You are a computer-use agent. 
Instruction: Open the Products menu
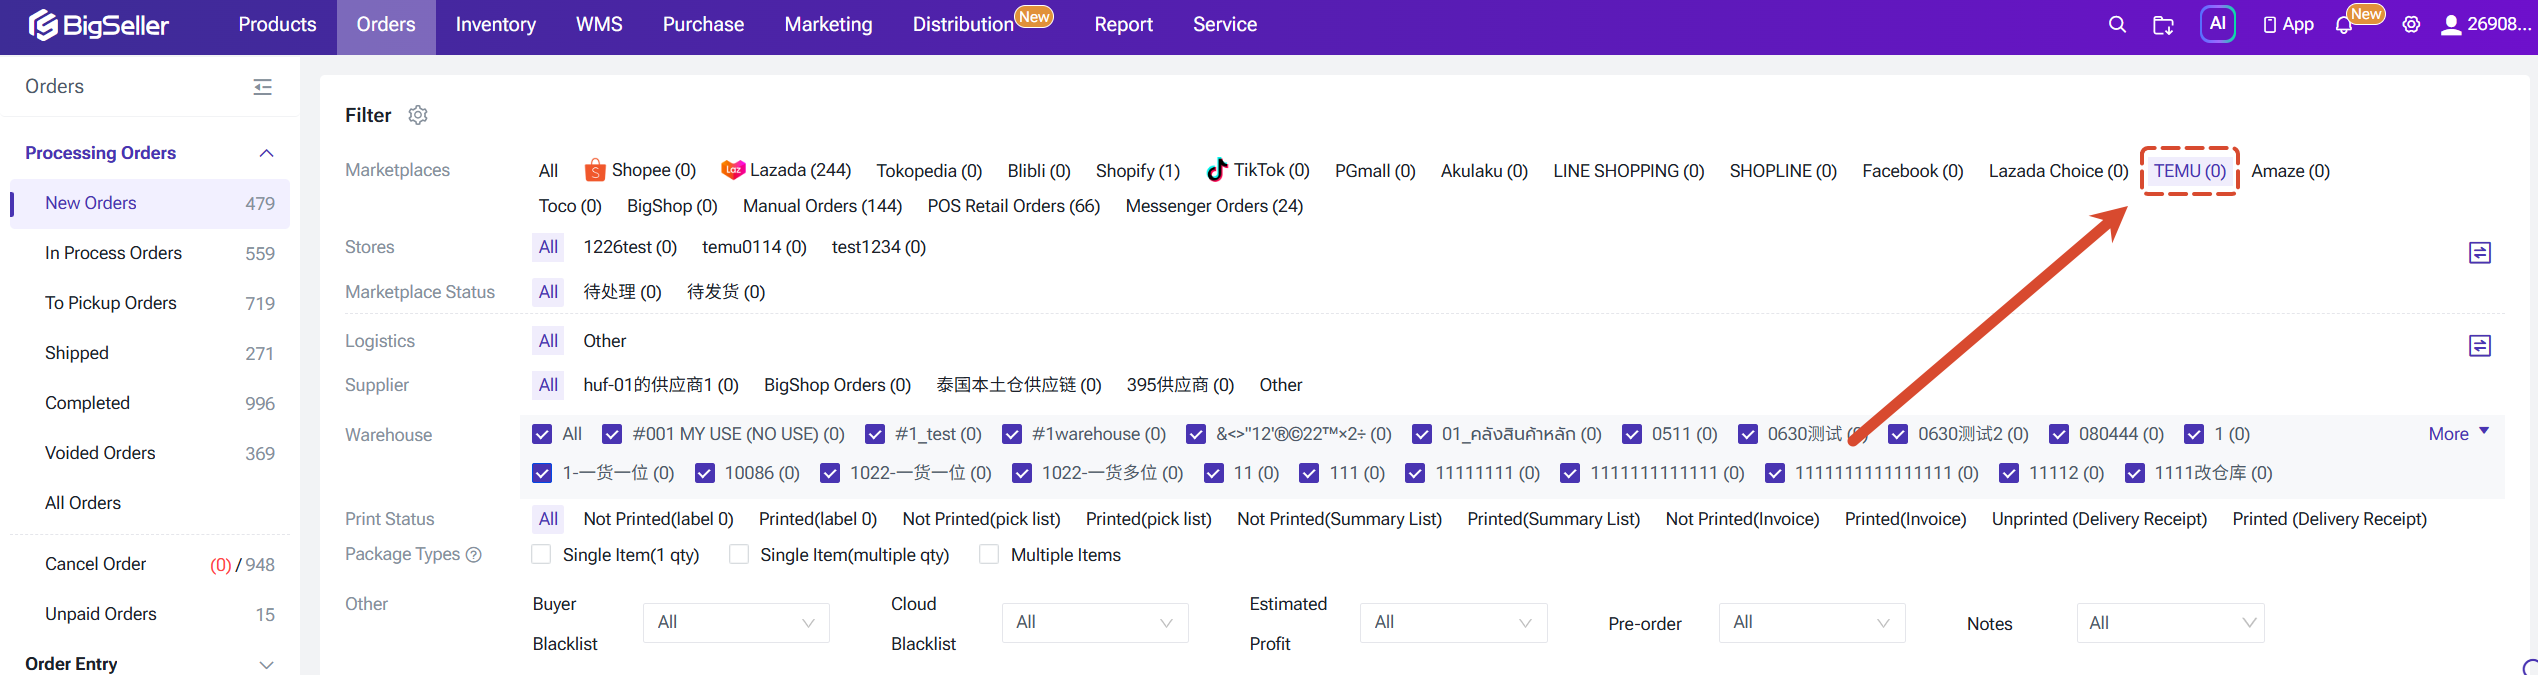point(277,25)
